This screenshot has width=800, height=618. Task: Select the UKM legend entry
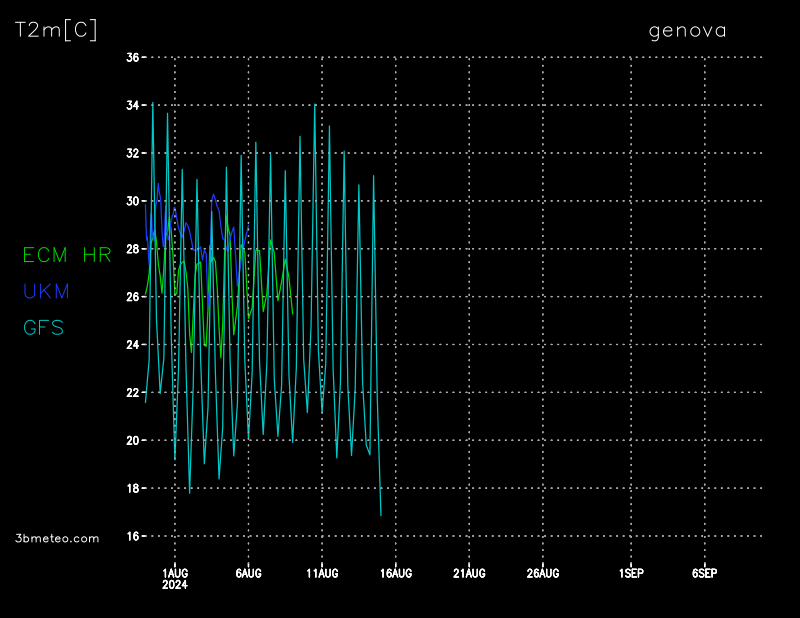pyautogui.click(x=46, y=291)
